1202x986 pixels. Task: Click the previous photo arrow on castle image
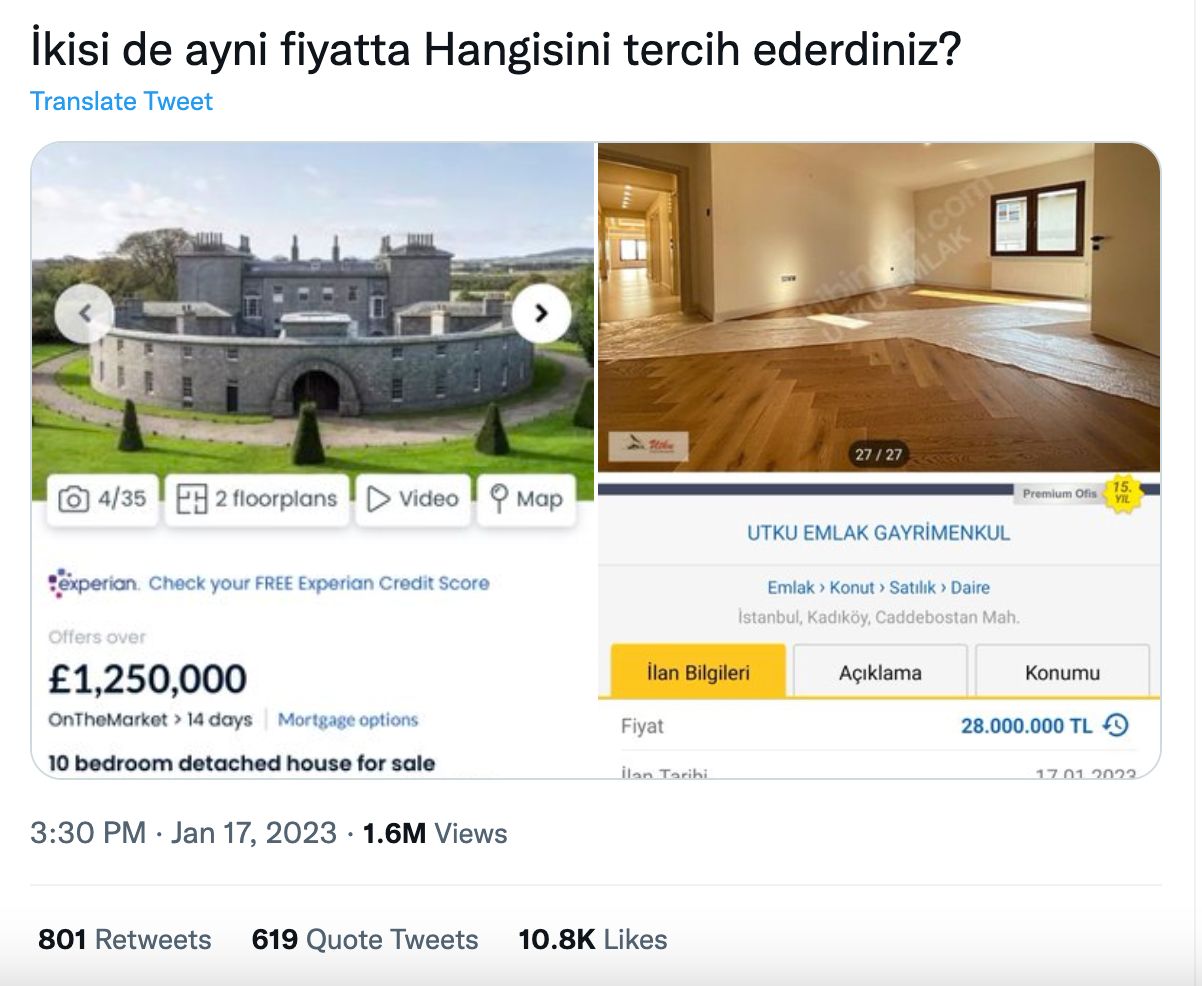click(84, 313)
